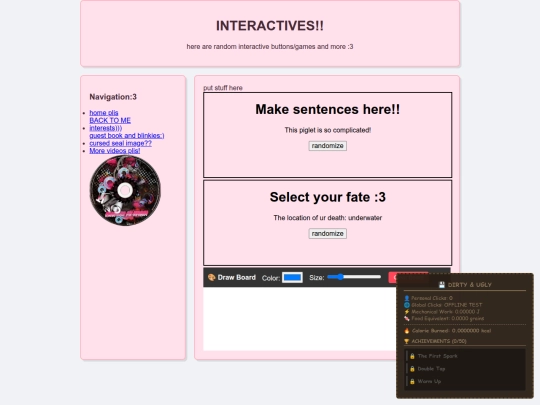The height and width of the screenshot is (405, 540).
Task: Click the candy icon by Food Equivalent
Action: click(x=407, y=319)
